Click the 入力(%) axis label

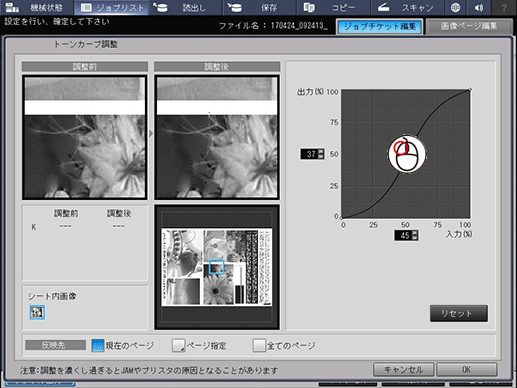tap(459, 234)
